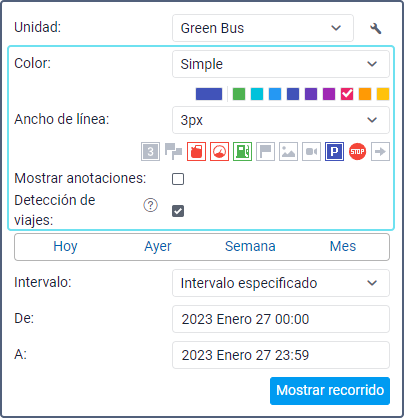Screen dimensions: 404x418
Task: Toggle the gas station marker icon
Action: point(242,152)
